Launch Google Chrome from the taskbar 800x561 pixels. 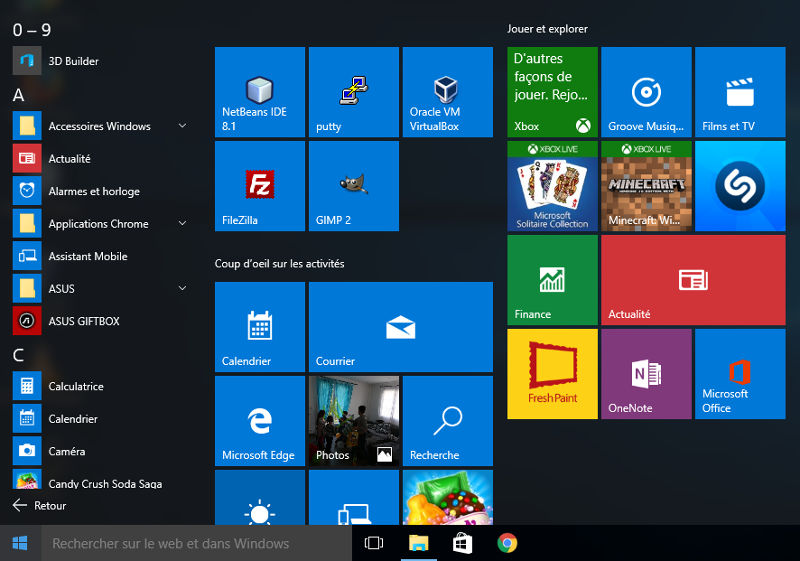[x=507, y=543]
